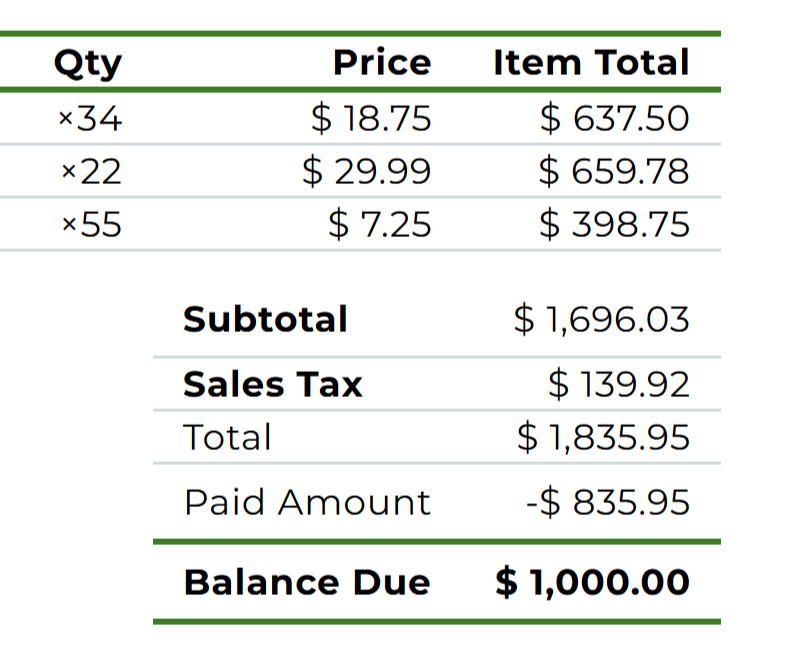Click the Sales Tax label

272,384
